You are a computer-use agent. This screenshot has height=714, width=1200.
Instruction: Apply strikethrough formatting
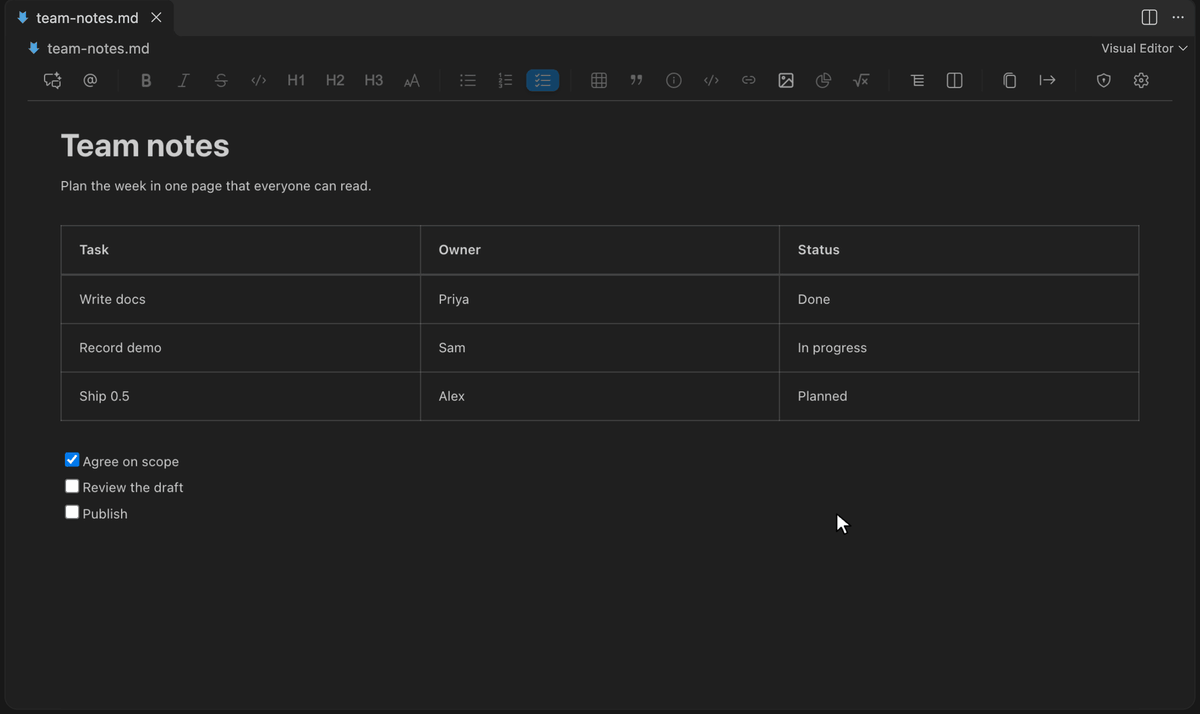tap(221, 80)
